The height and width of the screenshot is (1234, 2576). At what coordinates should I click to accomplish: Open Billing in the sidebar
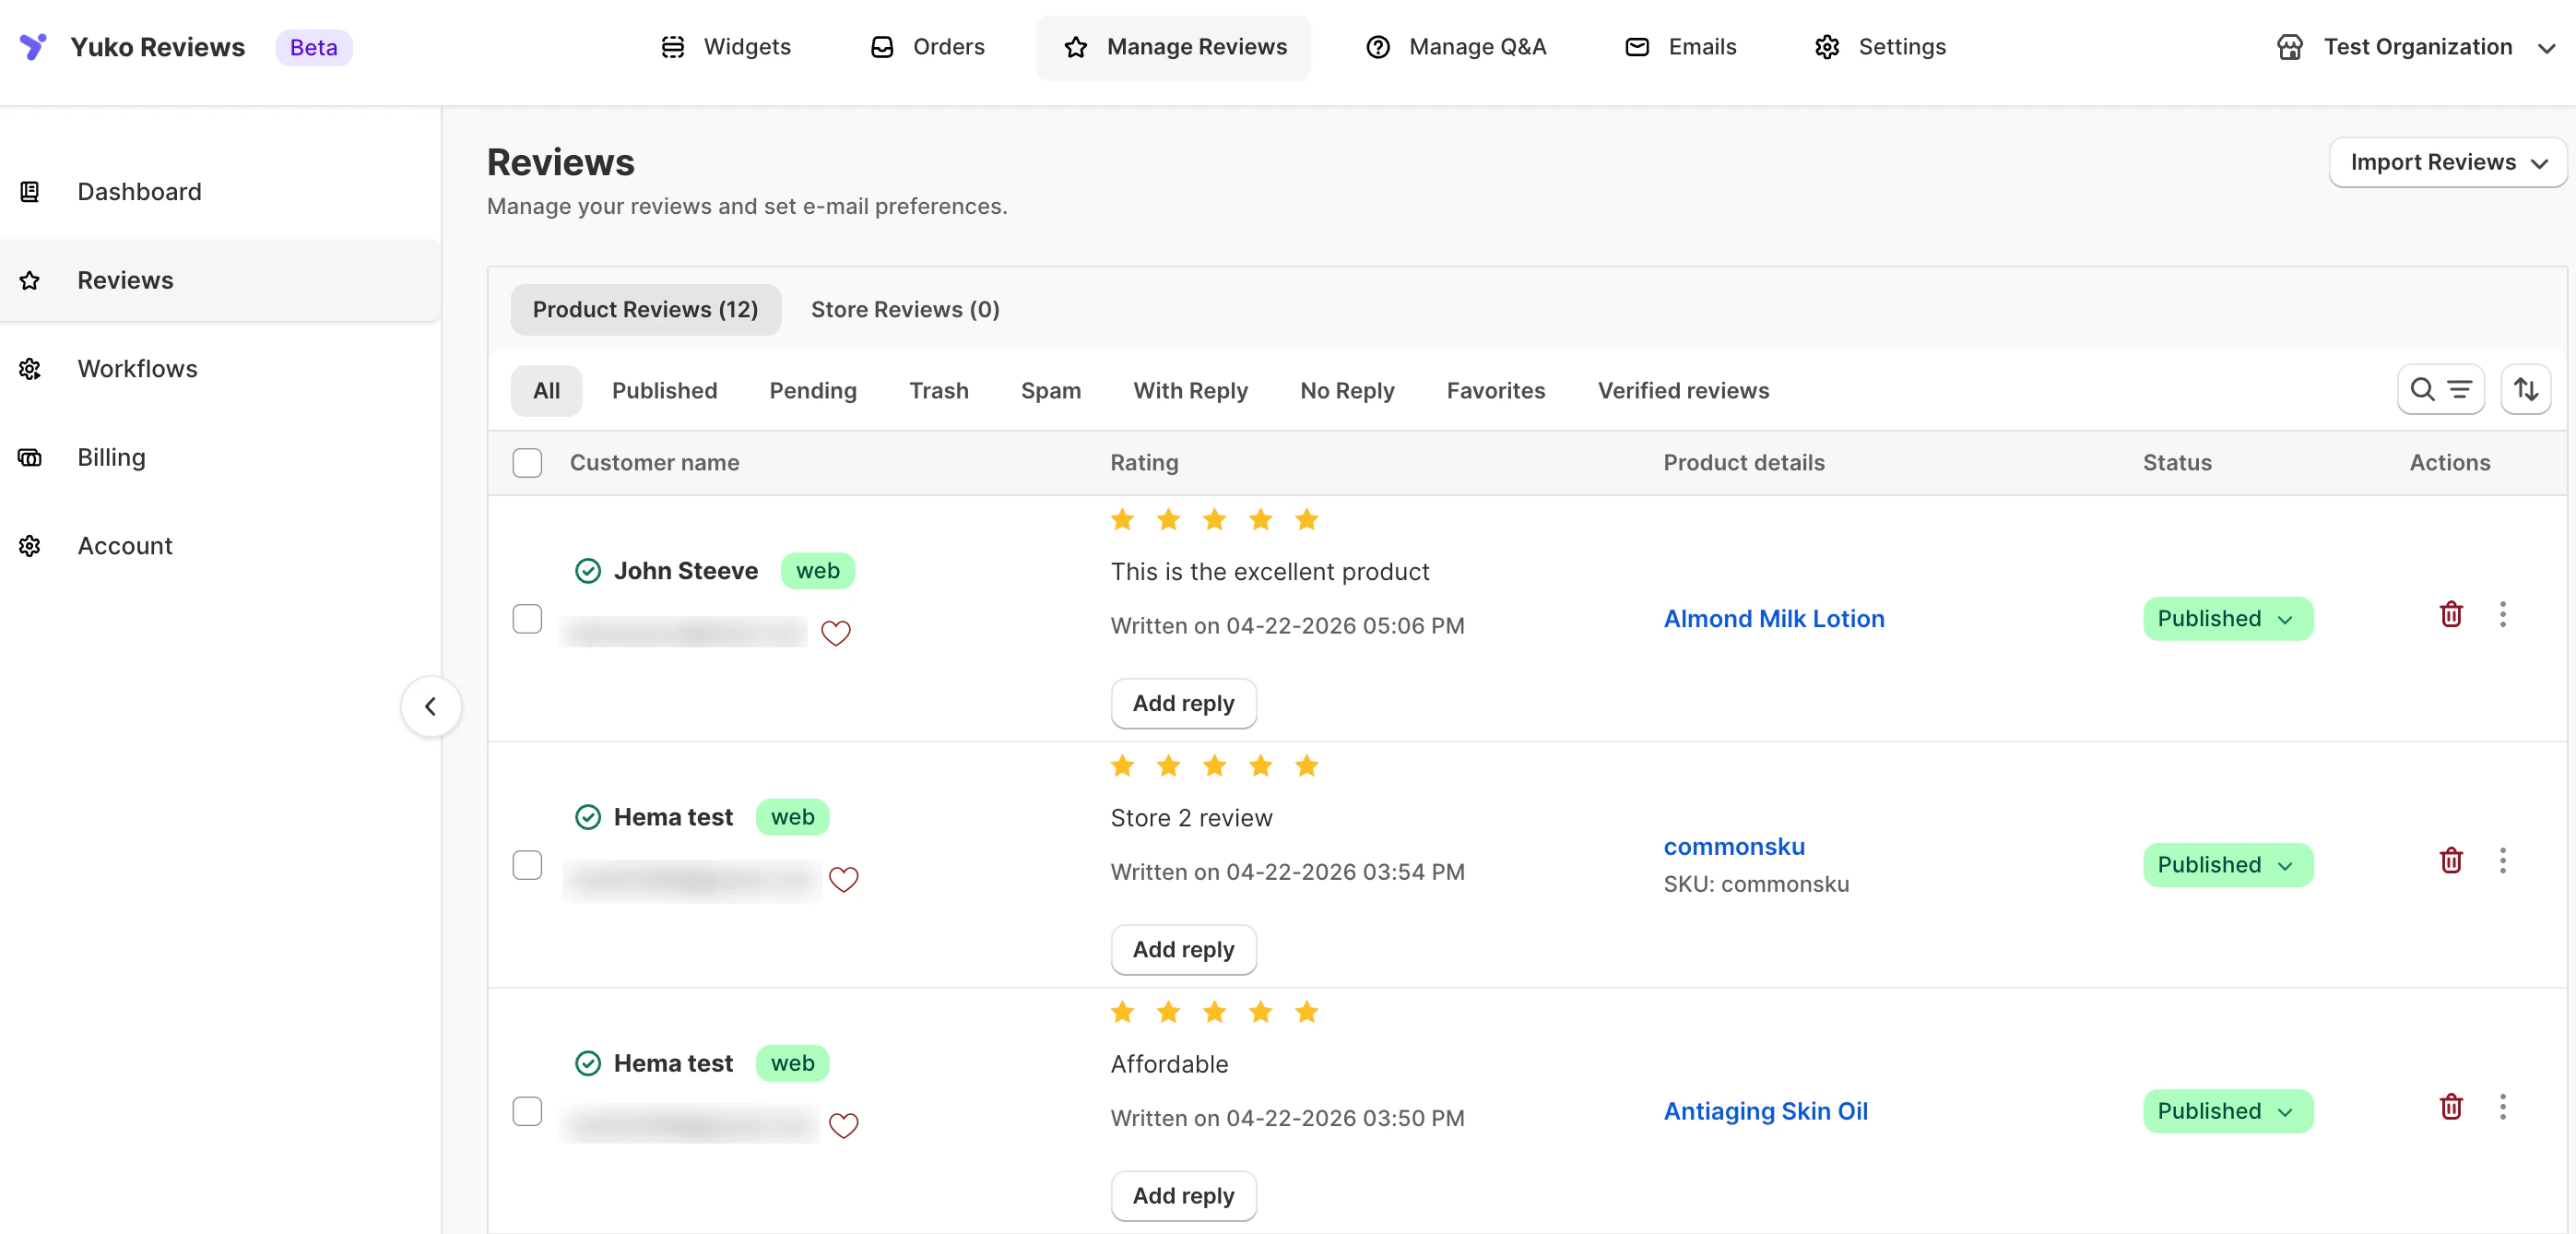pos(220,457)
